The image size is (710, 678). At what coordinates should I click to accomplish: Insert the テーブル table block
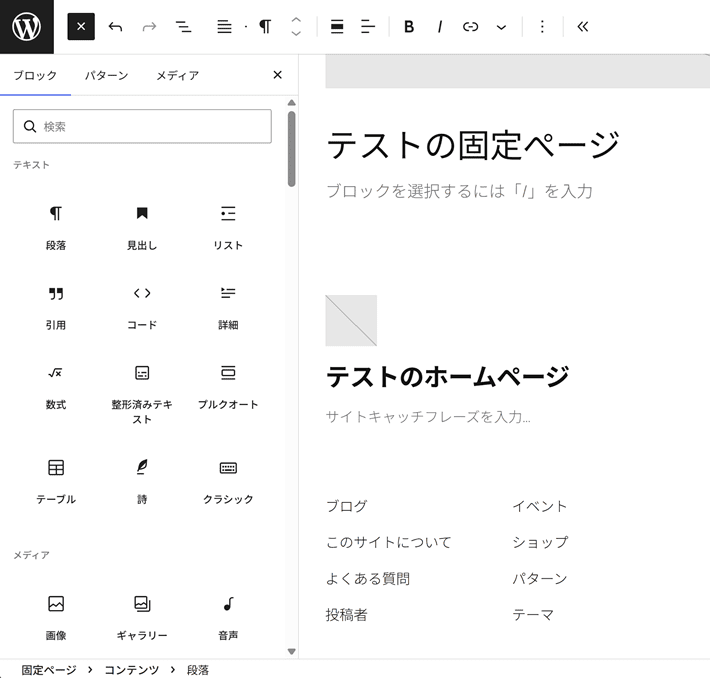click(56, 482)
